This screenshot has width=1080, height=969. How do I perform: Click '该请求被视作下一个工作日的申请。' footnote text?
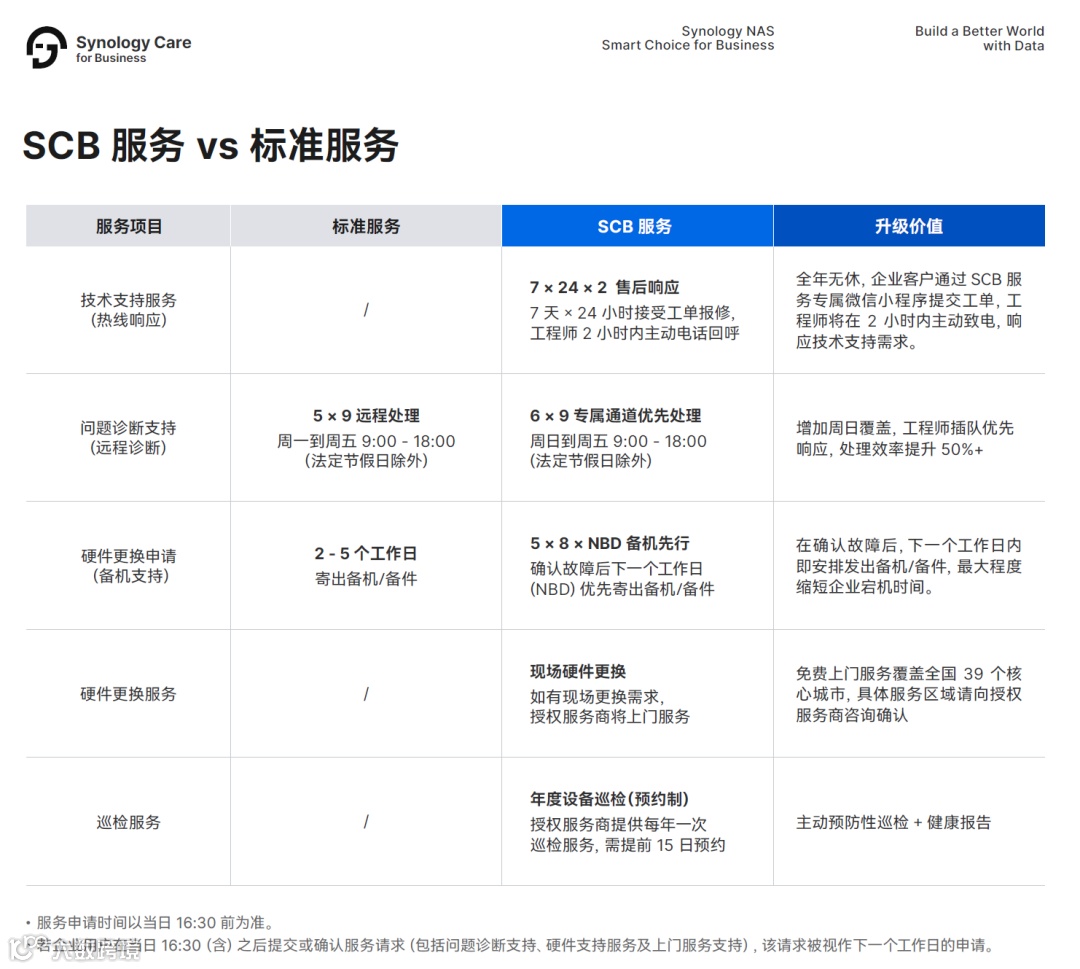[x=880, y=945]
